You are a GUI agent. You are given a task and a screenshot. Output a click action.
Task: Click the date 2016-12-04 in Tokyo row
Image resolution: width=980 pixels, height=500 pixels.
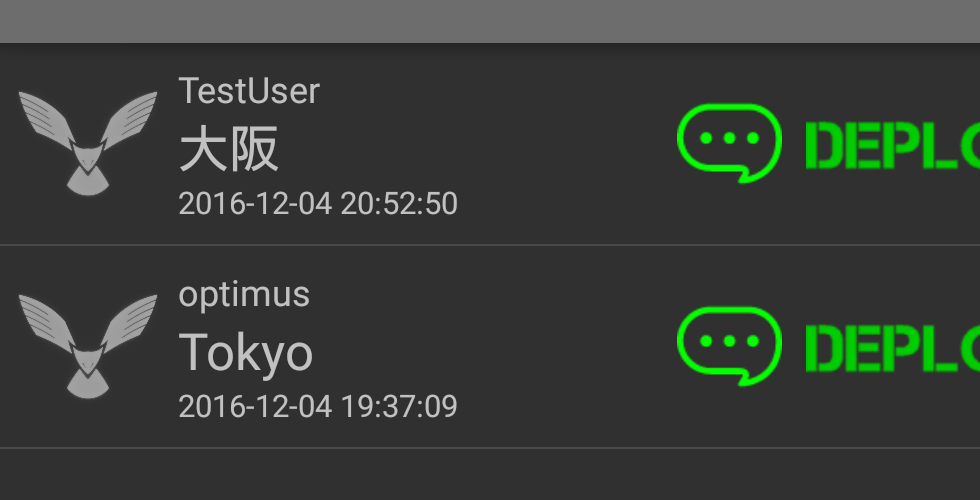pyautogui.click(x=255, y=407)
